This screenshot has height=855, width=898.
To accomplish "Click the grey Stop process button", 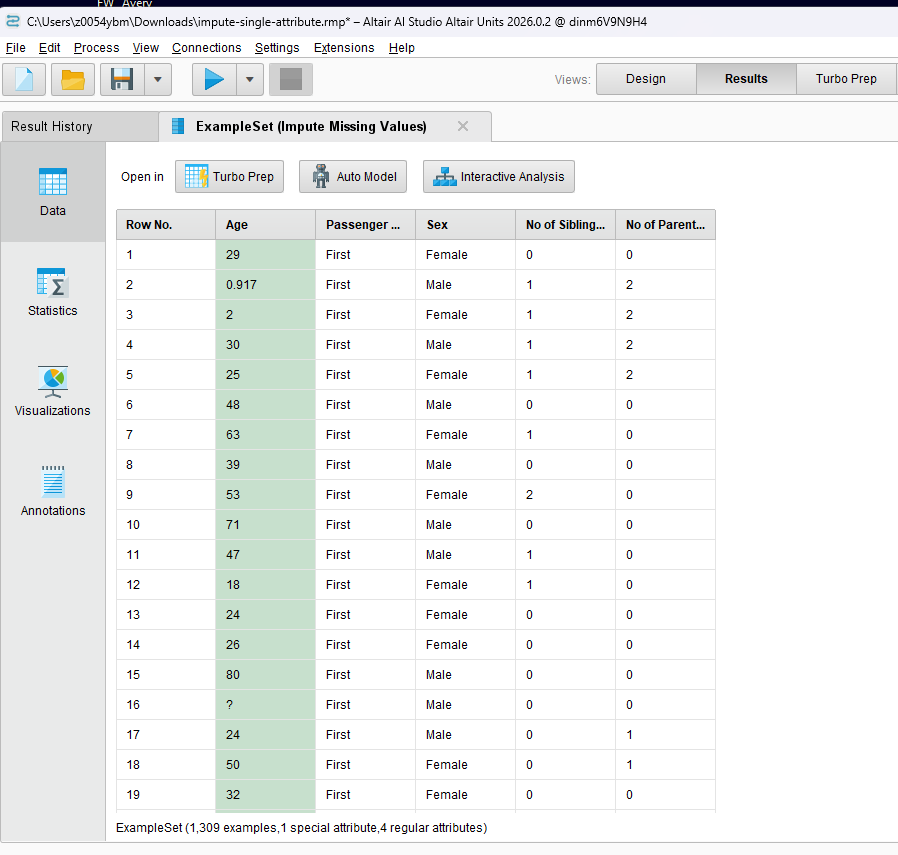I will (291, 79).
